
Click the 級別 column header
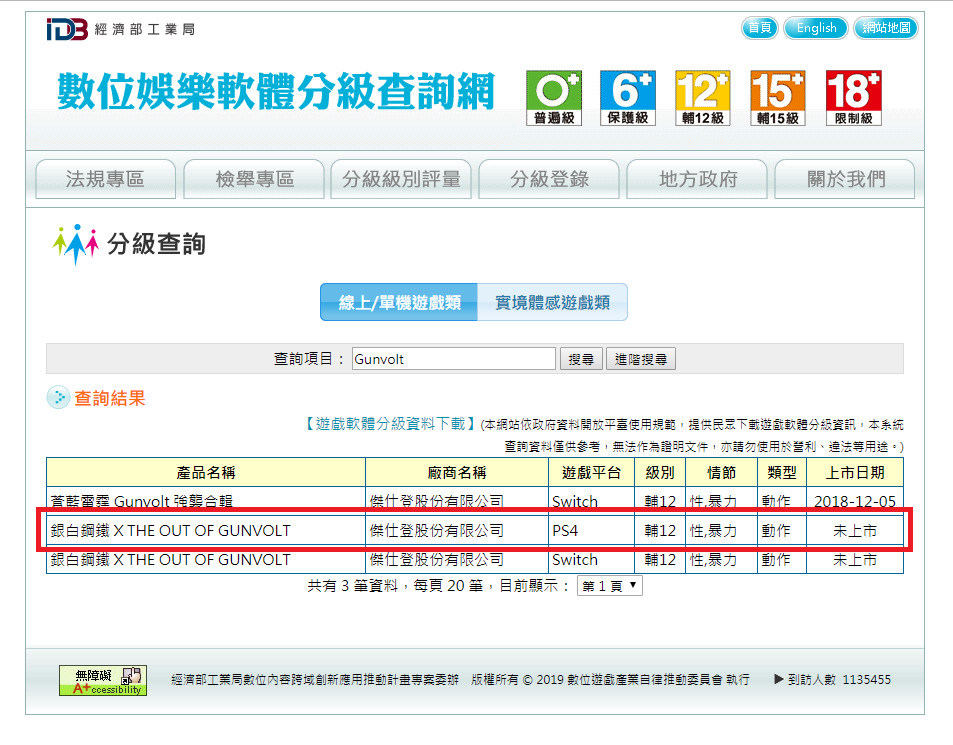click(x=660, y=472)
